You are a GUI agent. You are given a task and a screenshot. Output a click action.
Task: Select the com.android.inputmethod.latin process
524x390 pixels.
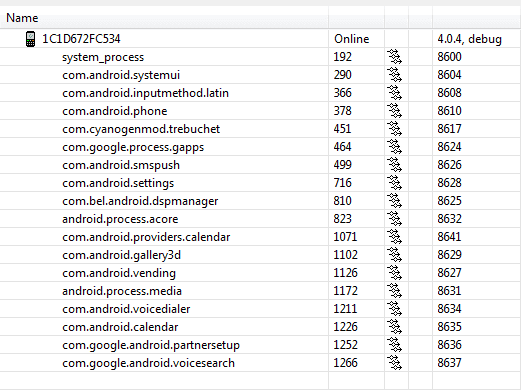145,93
